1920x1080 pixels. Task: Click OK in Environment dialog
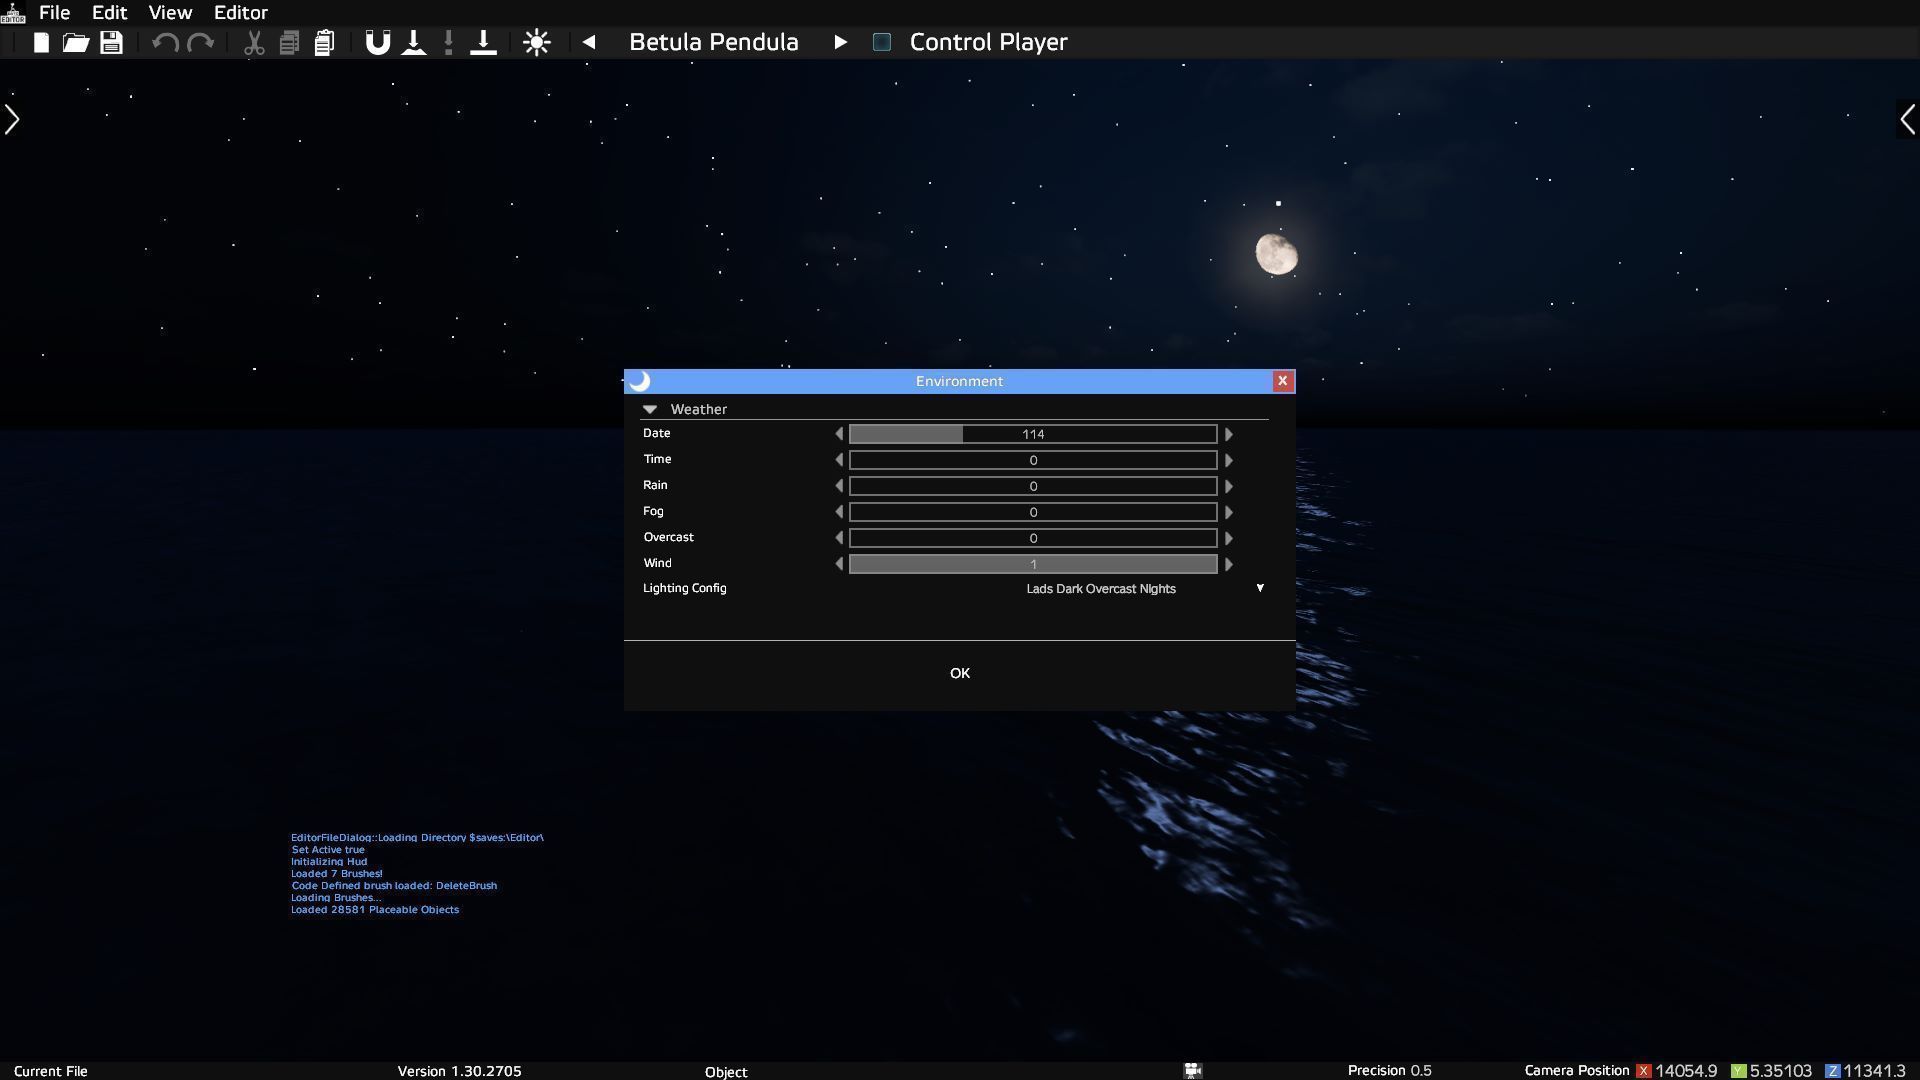pos(959,673)
